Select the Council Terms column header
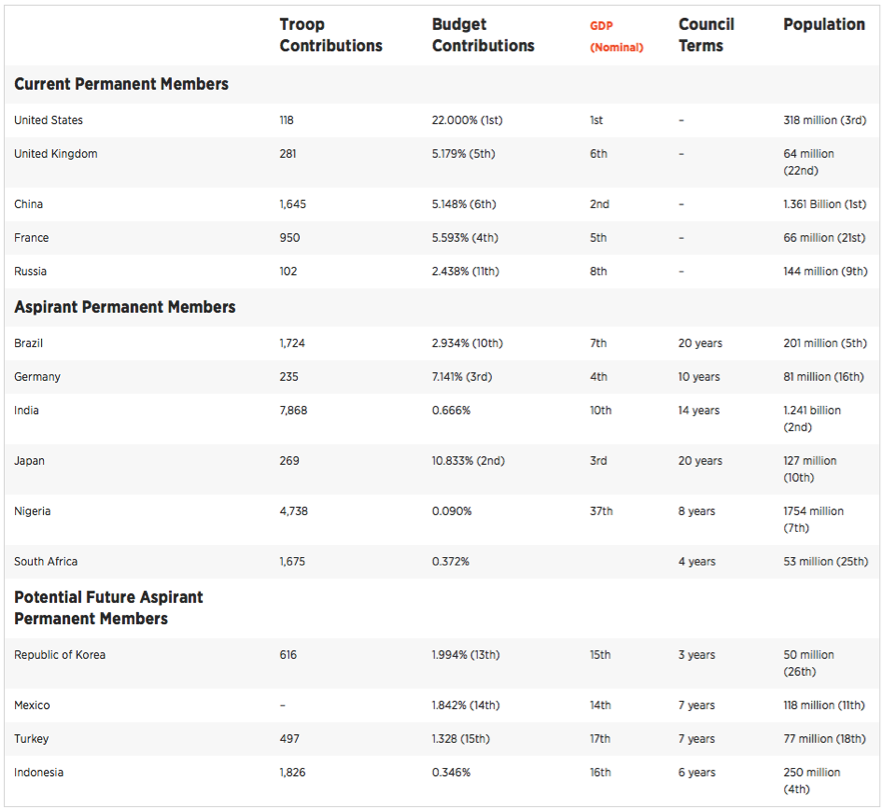884x810 pixels. [x=706, y=35]
